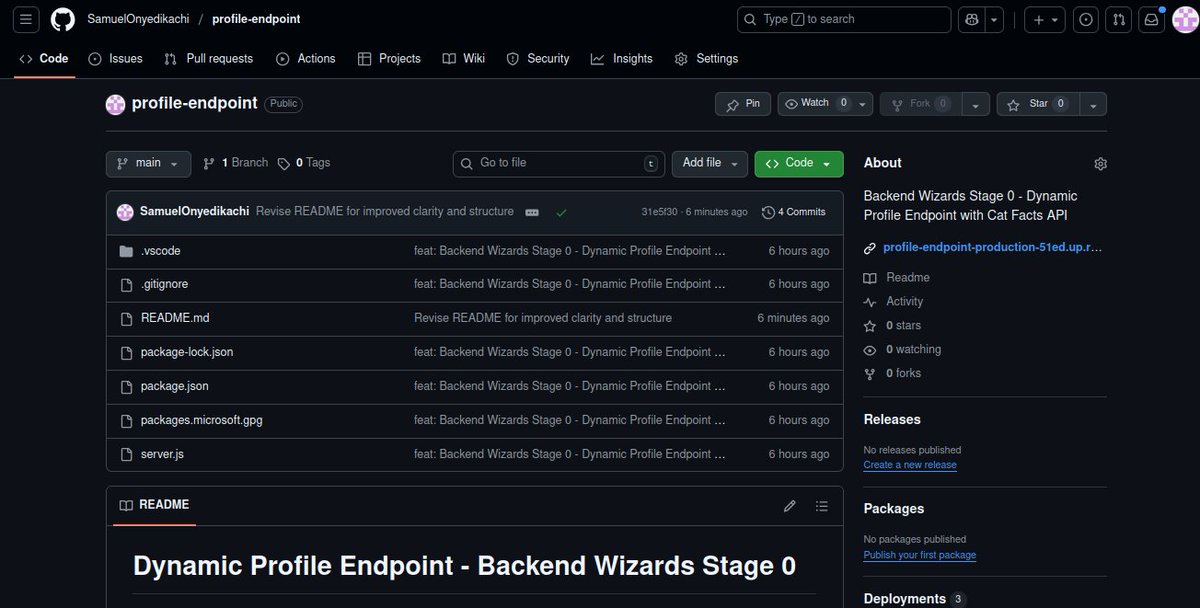Focus the Go to file input
1200x608 pixels.
558,163
